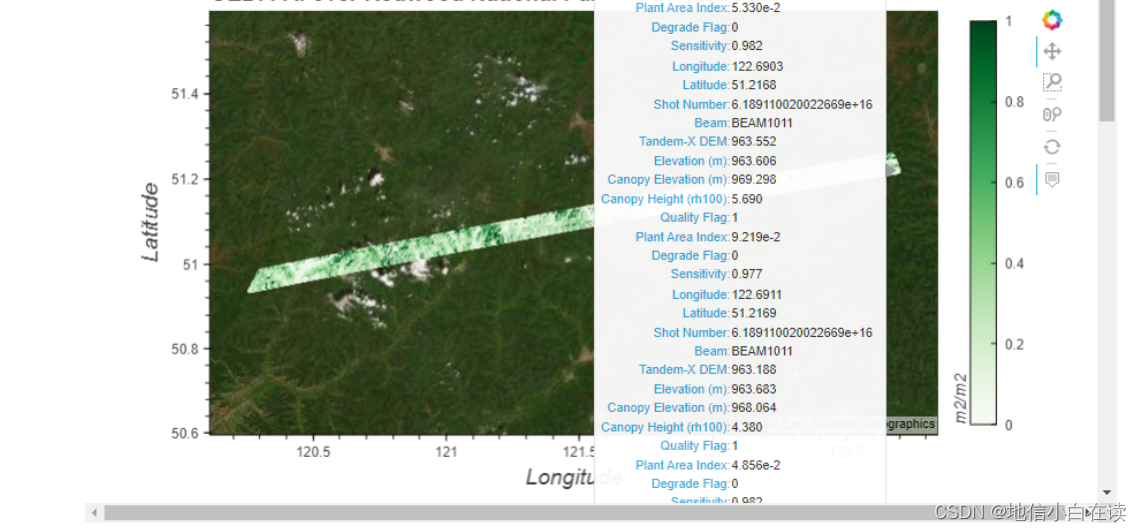This screenshot has width=1142, height=531.
Task: Click the vertical scrollbar down arrow
Action: (x=1107, y=493)
